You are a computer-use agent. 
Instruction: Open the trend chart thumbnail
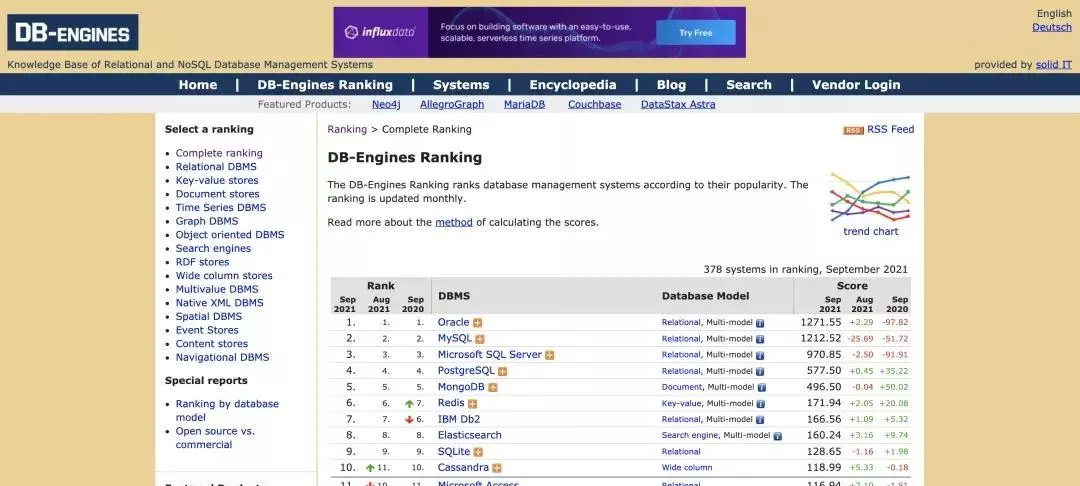tap(870, 198)
